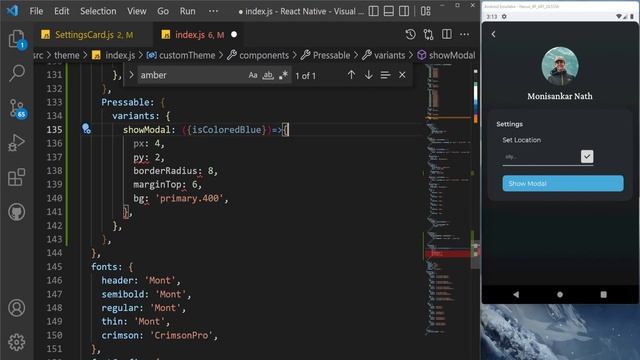Open the Run menu
The width and height of the screenshot is (640, 360).
188,11
